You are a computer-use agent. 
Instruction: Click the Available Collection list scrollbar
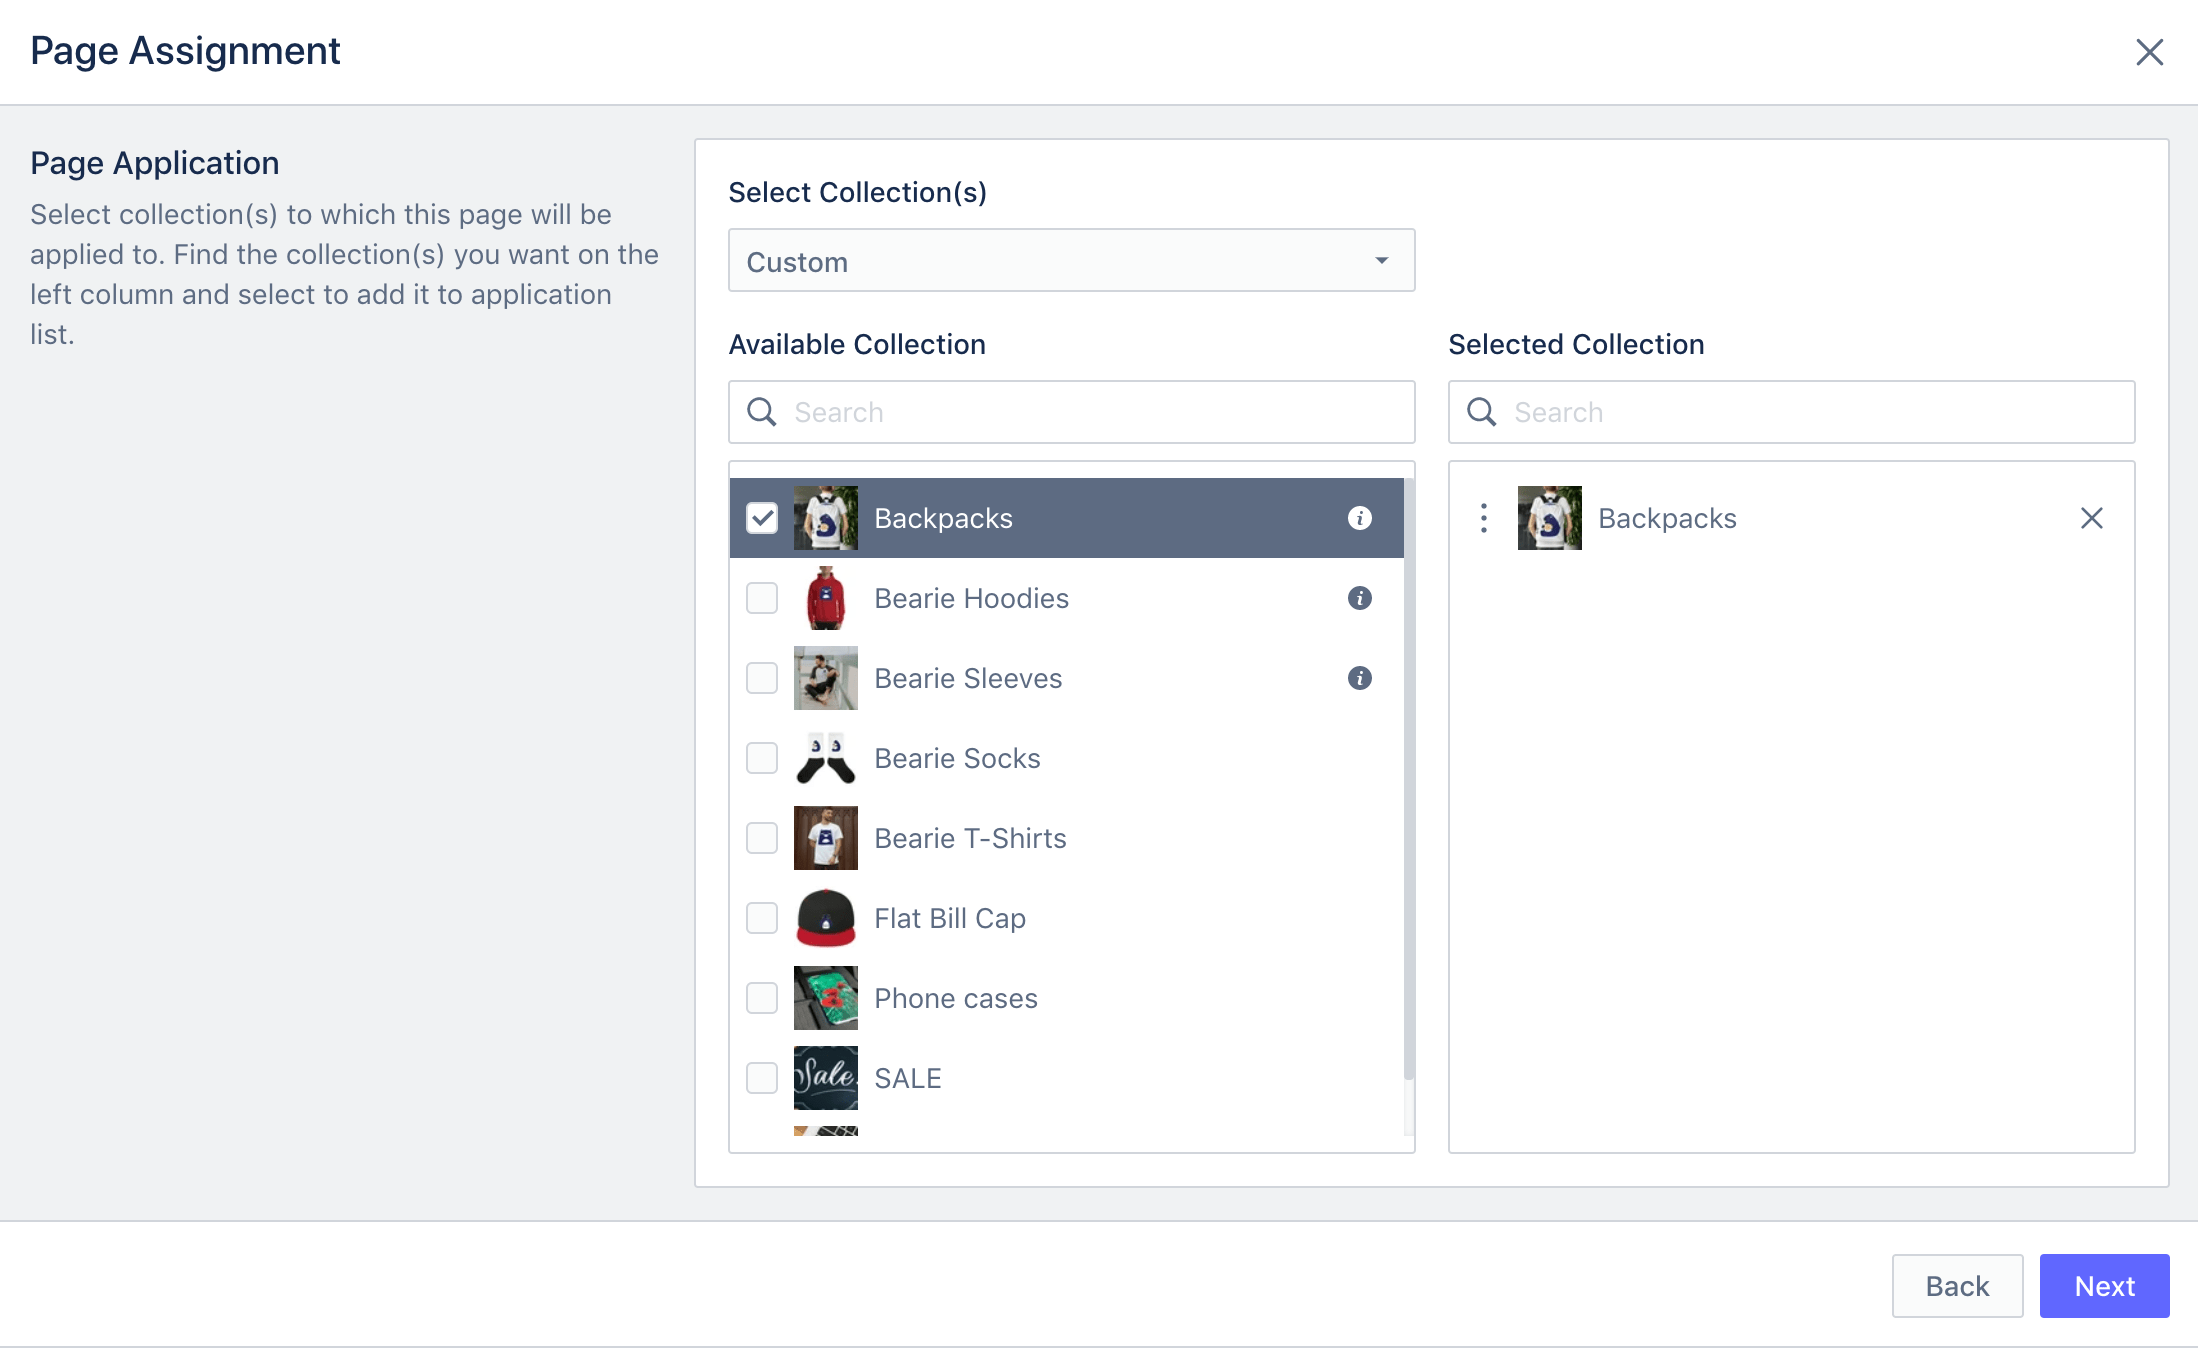pyautogui.click(x=1409, y=779)
